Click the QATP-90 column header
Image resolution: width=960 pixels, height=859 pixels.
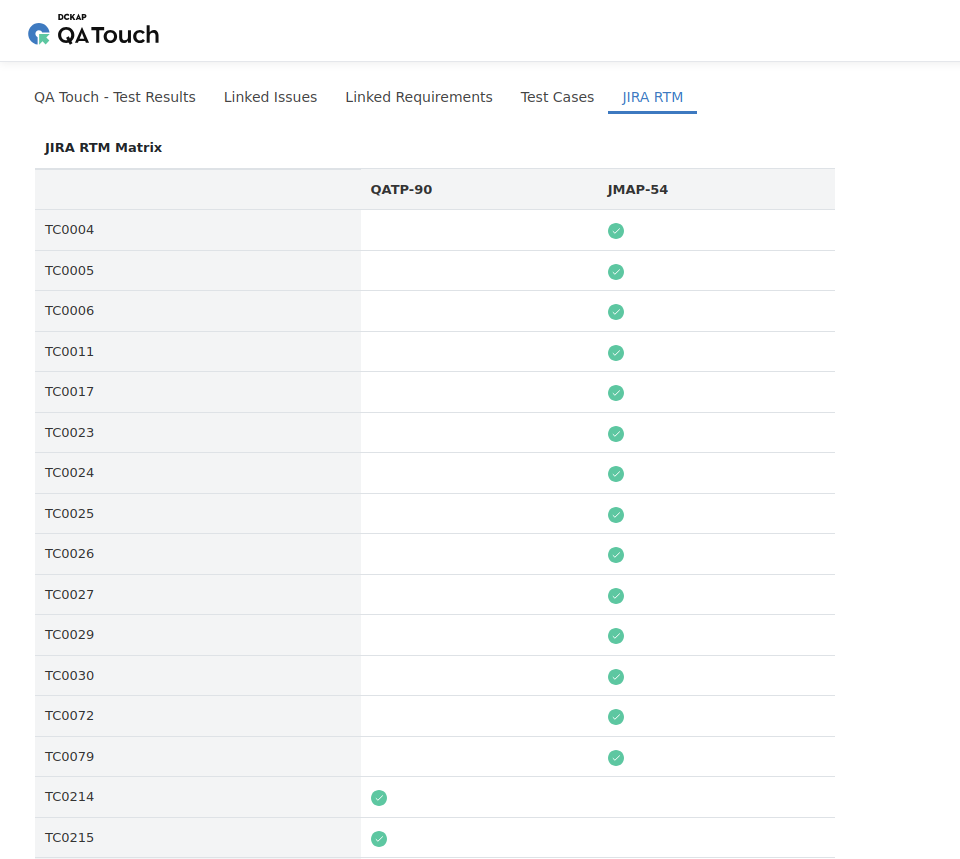[401, 189]
